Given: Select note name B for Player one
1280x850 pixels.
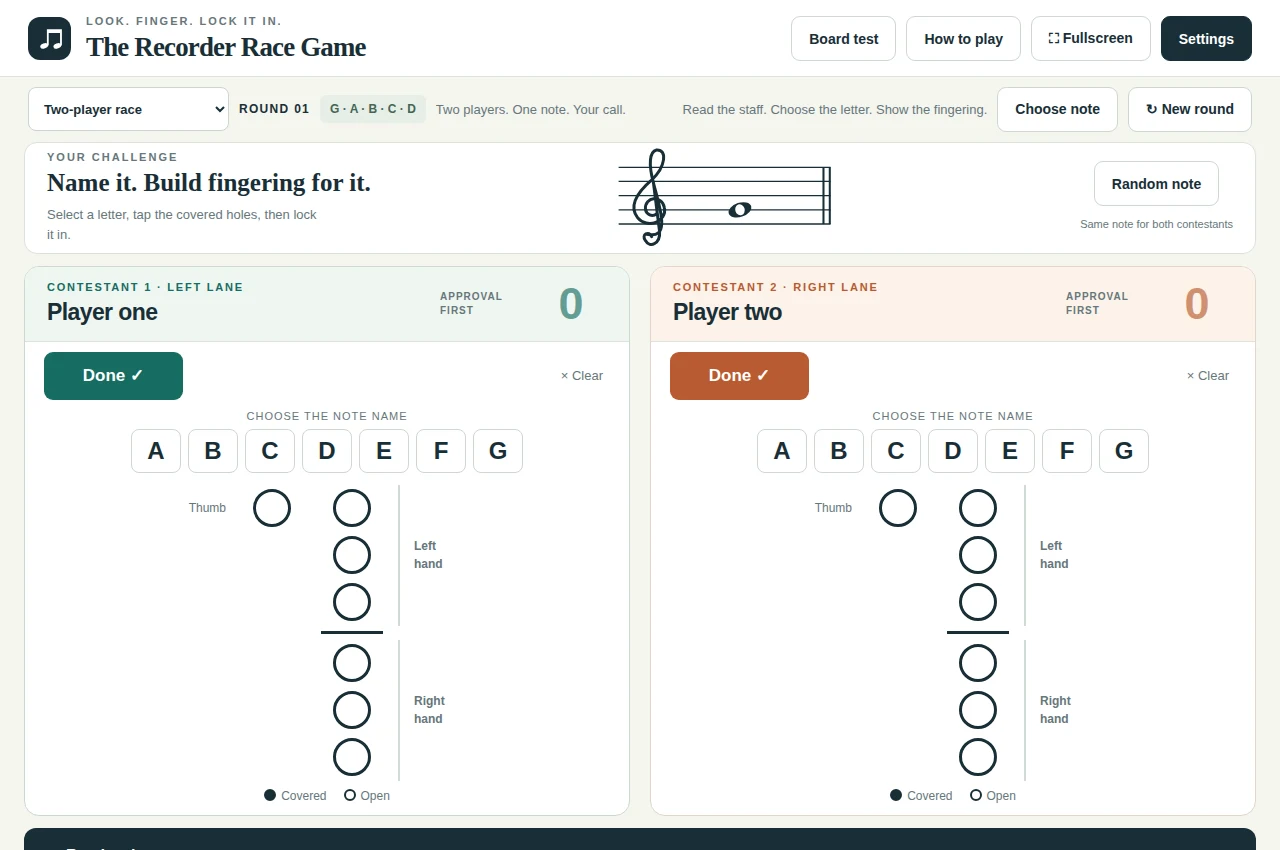Looking at the screenshot, I should pyautogui.click(x=213, y=451).
